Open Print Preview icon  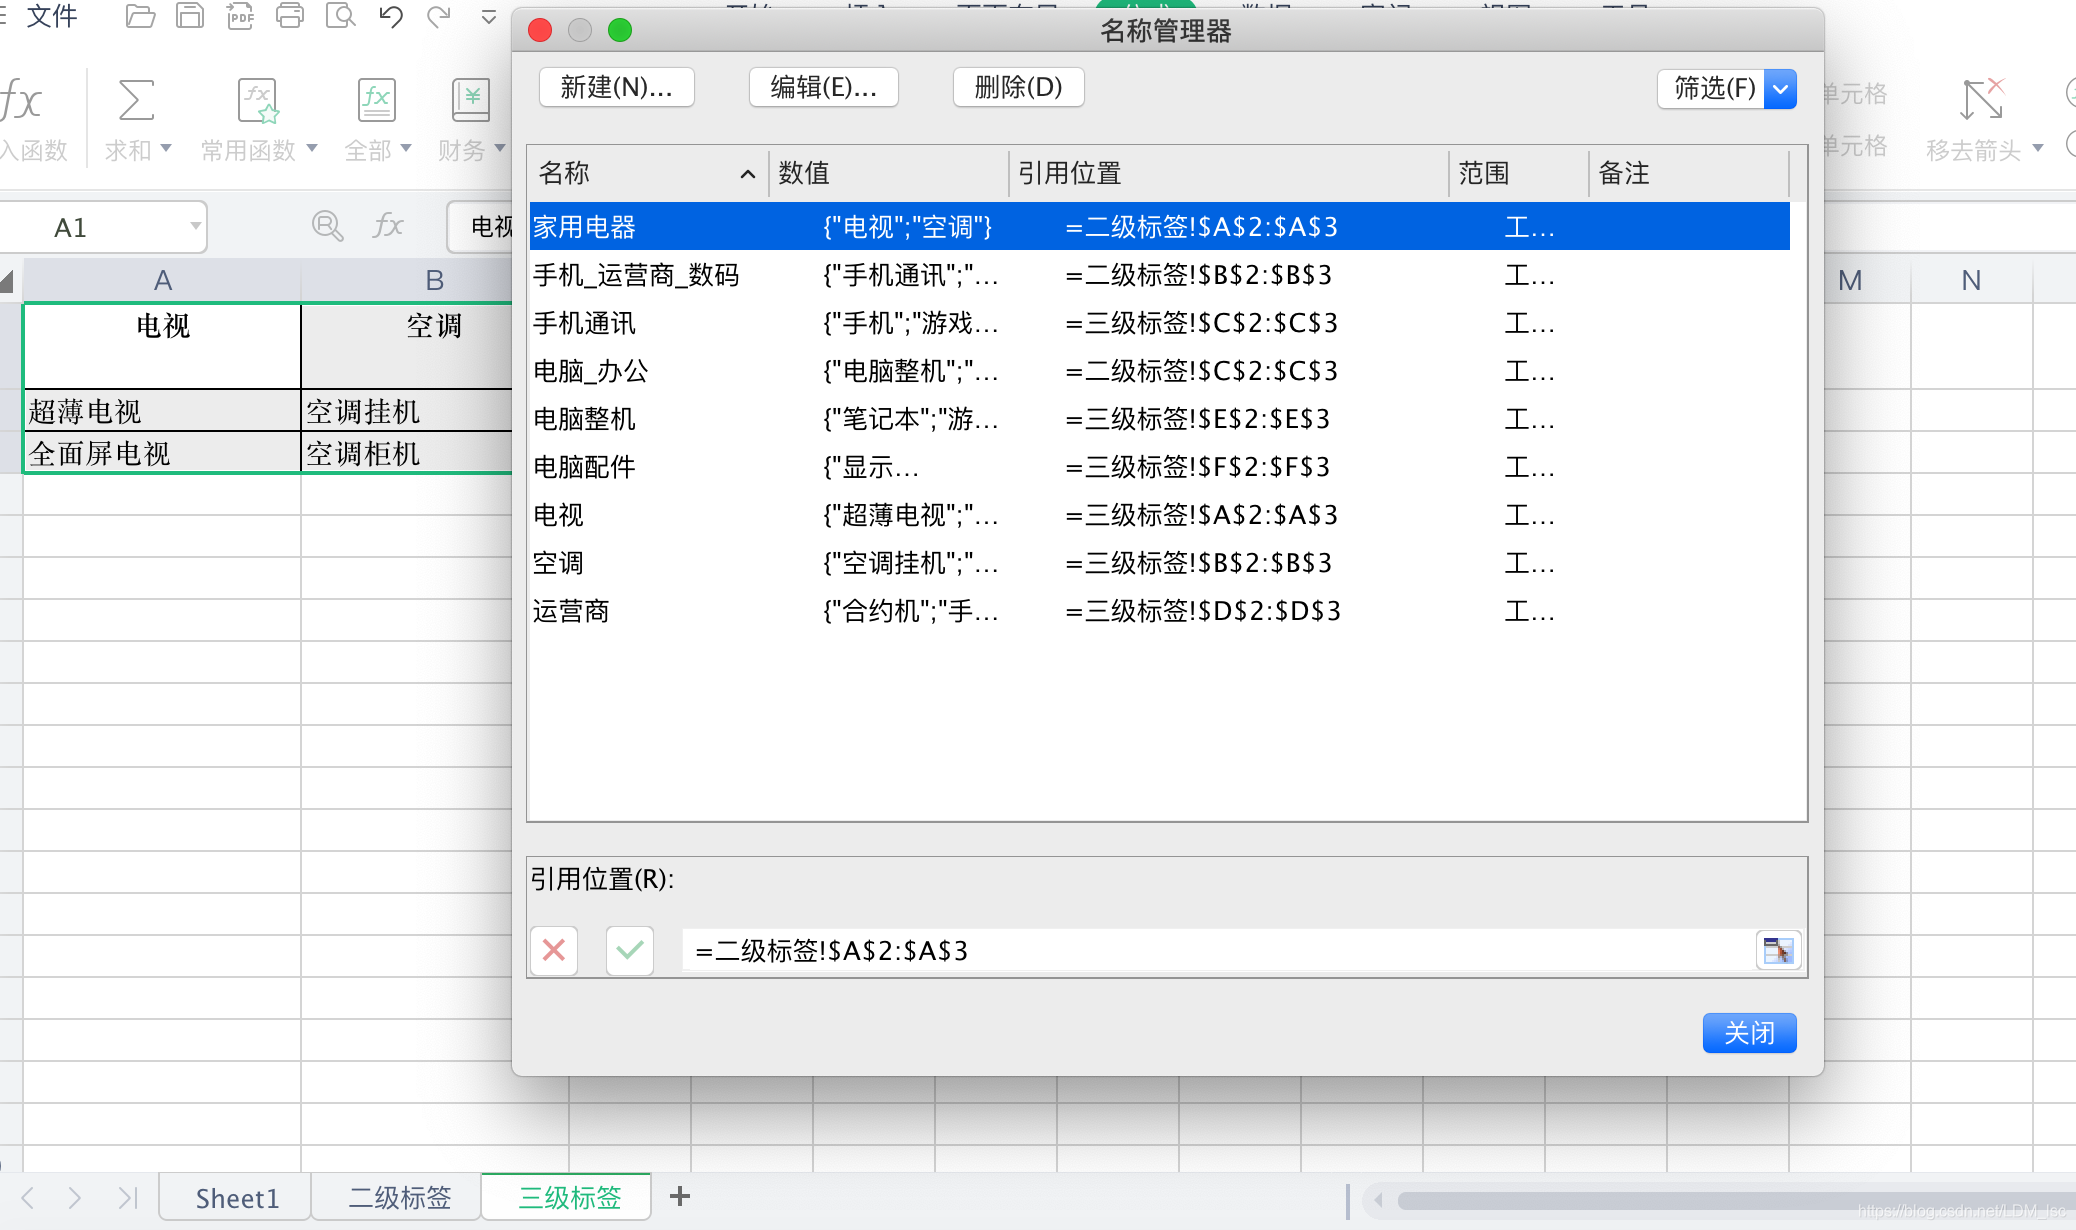pyautogui.click(x=341, y=16)
